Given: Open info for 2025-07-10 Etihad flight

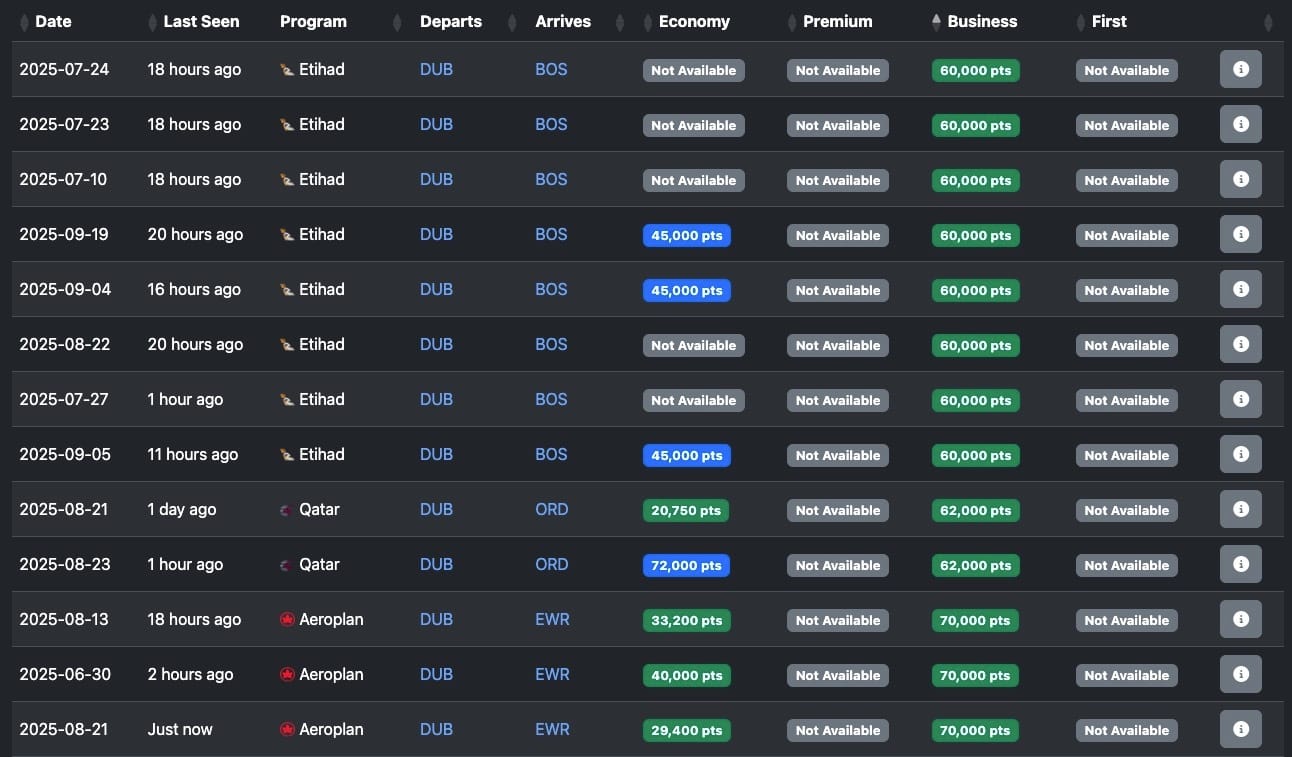Looking at the screenshot, I should [x=1241, y=180].
